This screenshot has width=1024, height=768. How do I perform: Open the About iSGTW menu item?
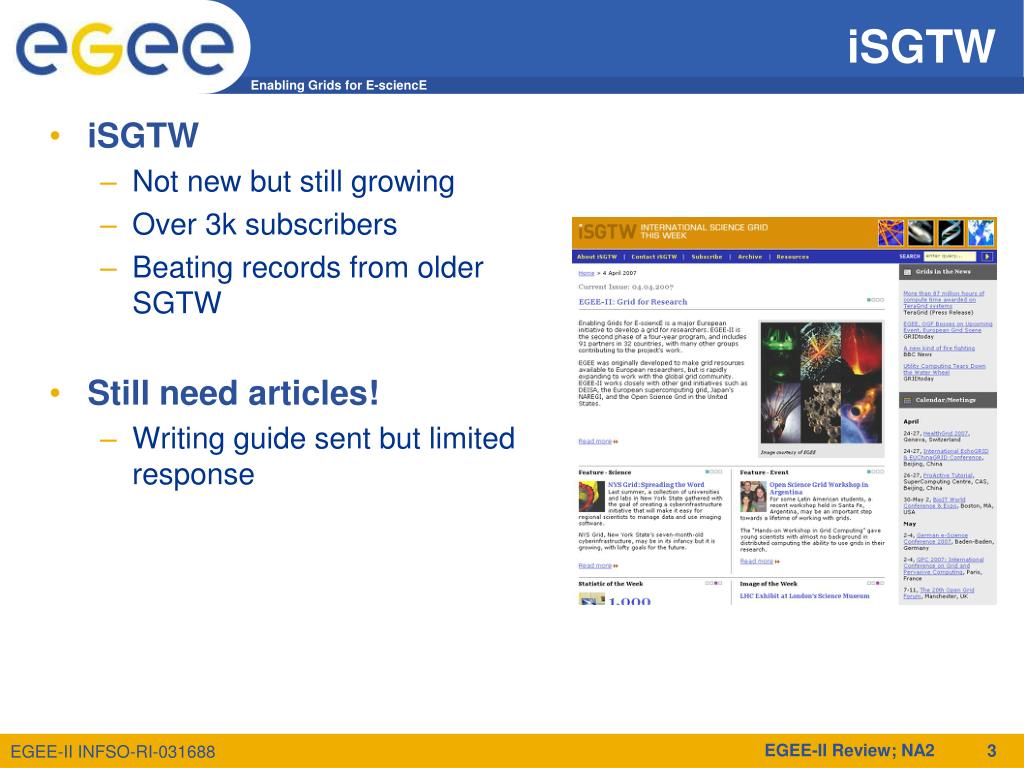pyautogui.click(x=597, y=257)
